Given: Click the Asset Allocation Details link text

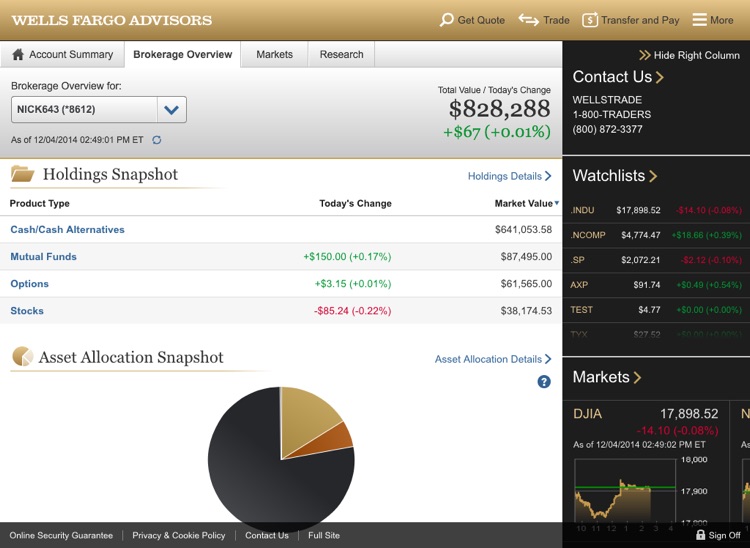Looking at the screenshot, I should (x=488, y=359).
